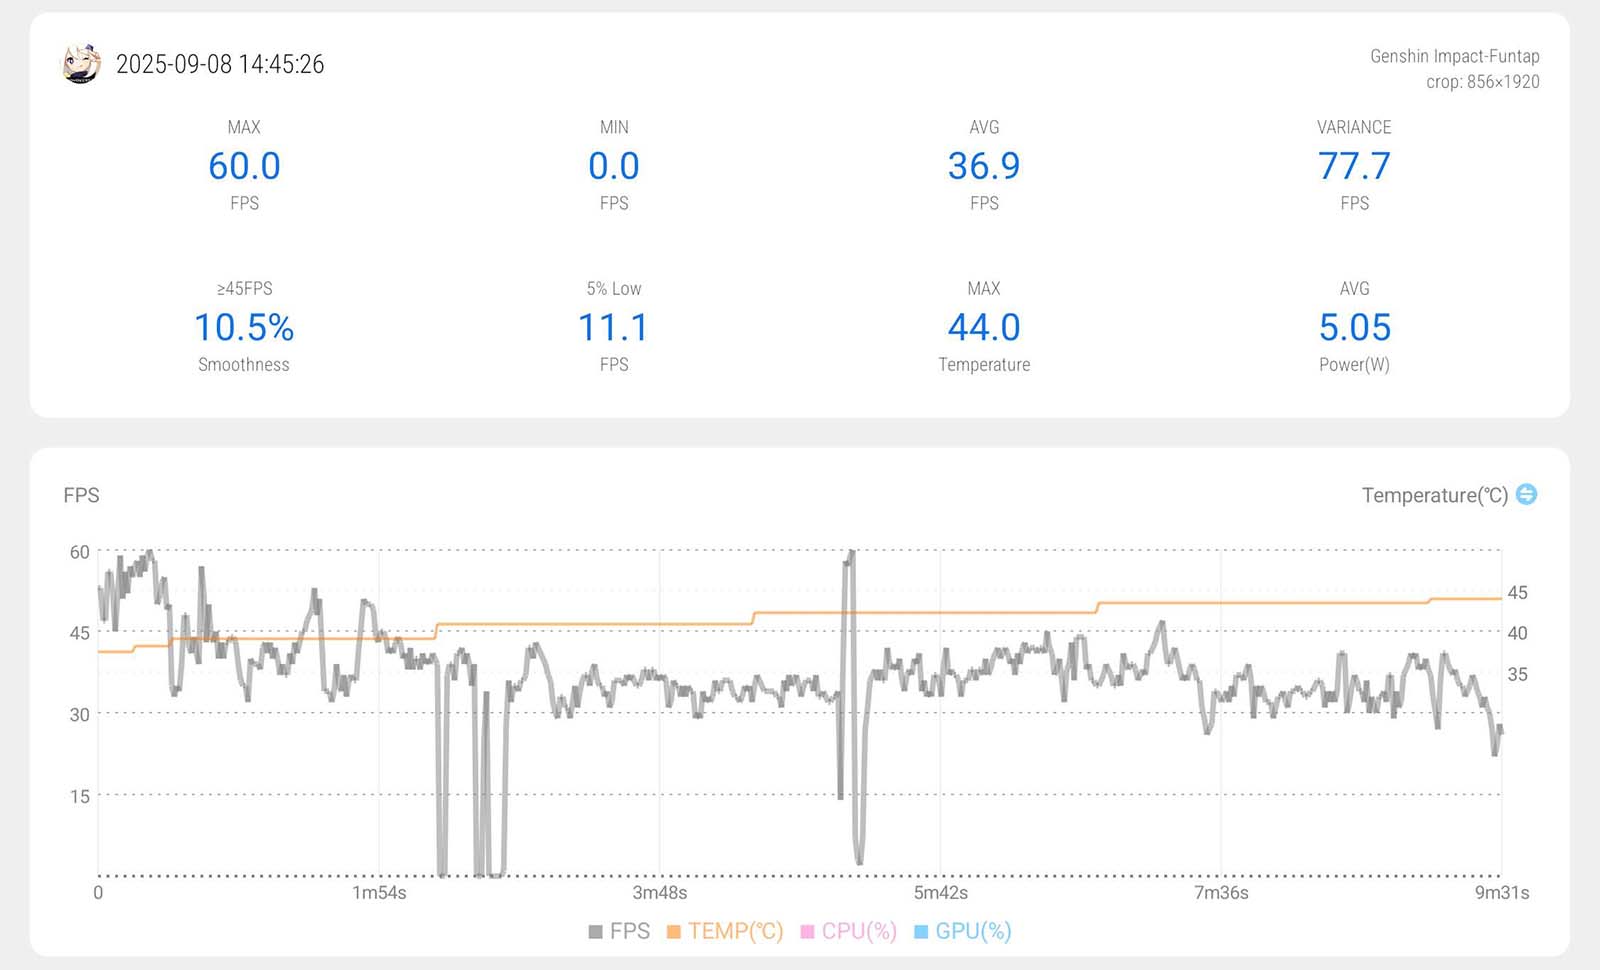Click the VARIANCE value 77.7
Viewport: 1600px width, 970px height.
tap(1354, 166)
